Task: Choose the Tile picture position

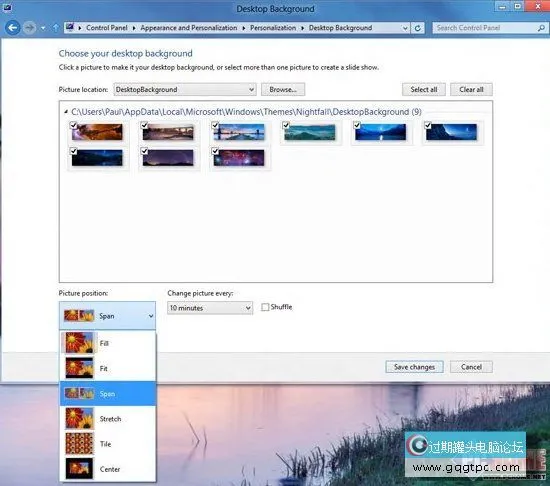Action: (108, 444)
